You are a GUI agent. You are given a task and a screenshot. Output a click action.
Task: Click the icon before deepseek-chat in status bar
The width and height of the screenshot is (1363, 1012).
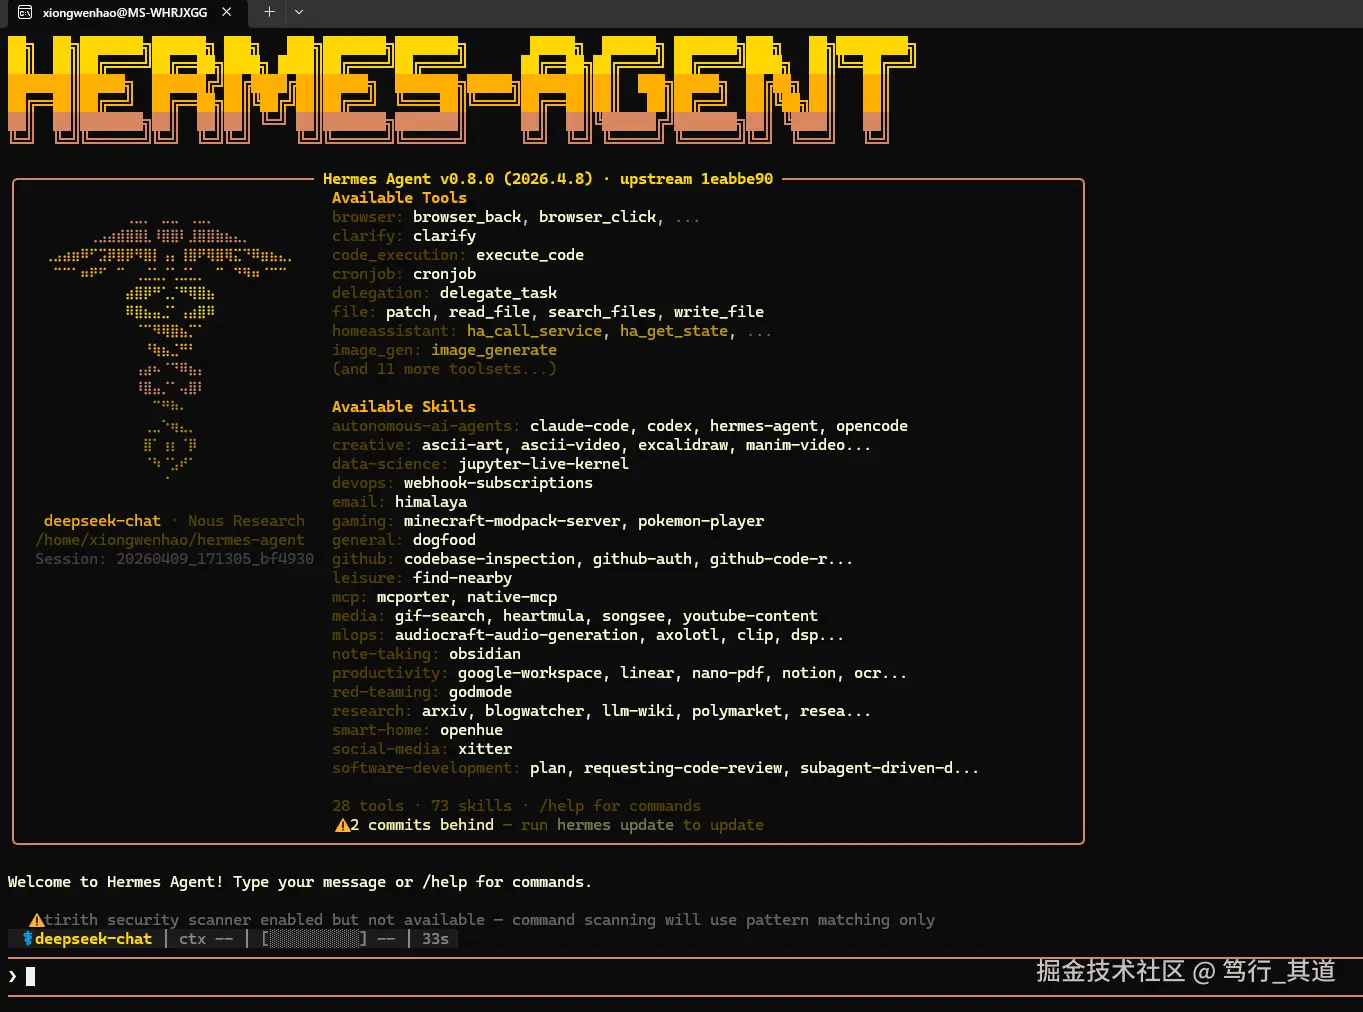pos(28,939)
